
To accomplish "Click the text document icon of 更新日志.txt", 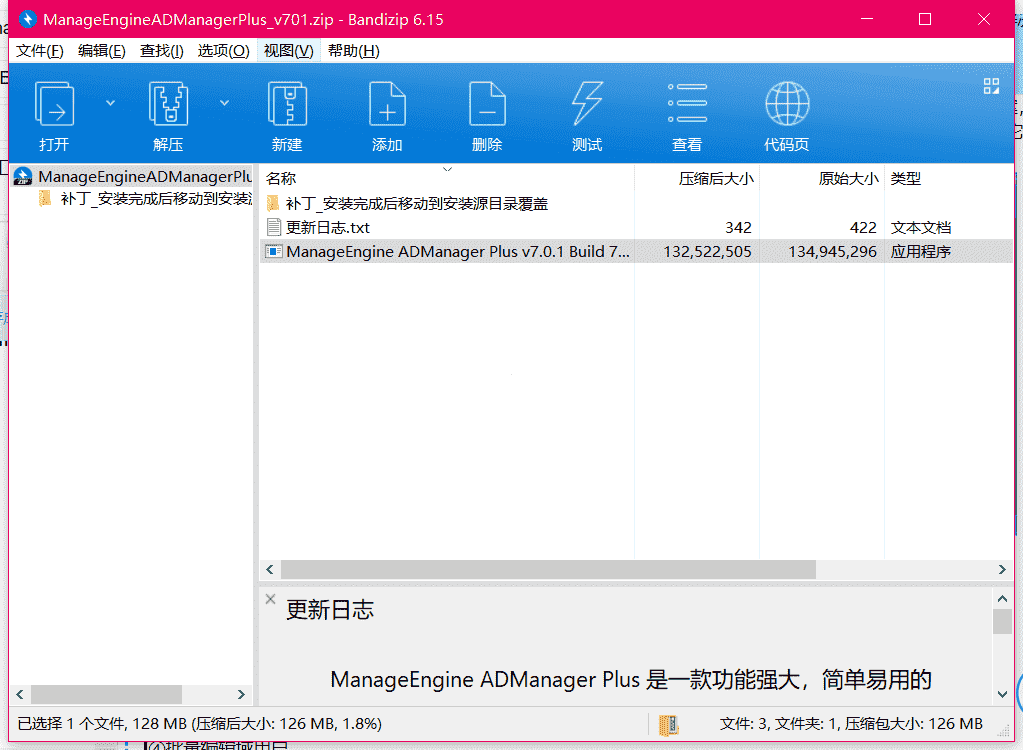I will pyautogui.click(x=273, y=227).
